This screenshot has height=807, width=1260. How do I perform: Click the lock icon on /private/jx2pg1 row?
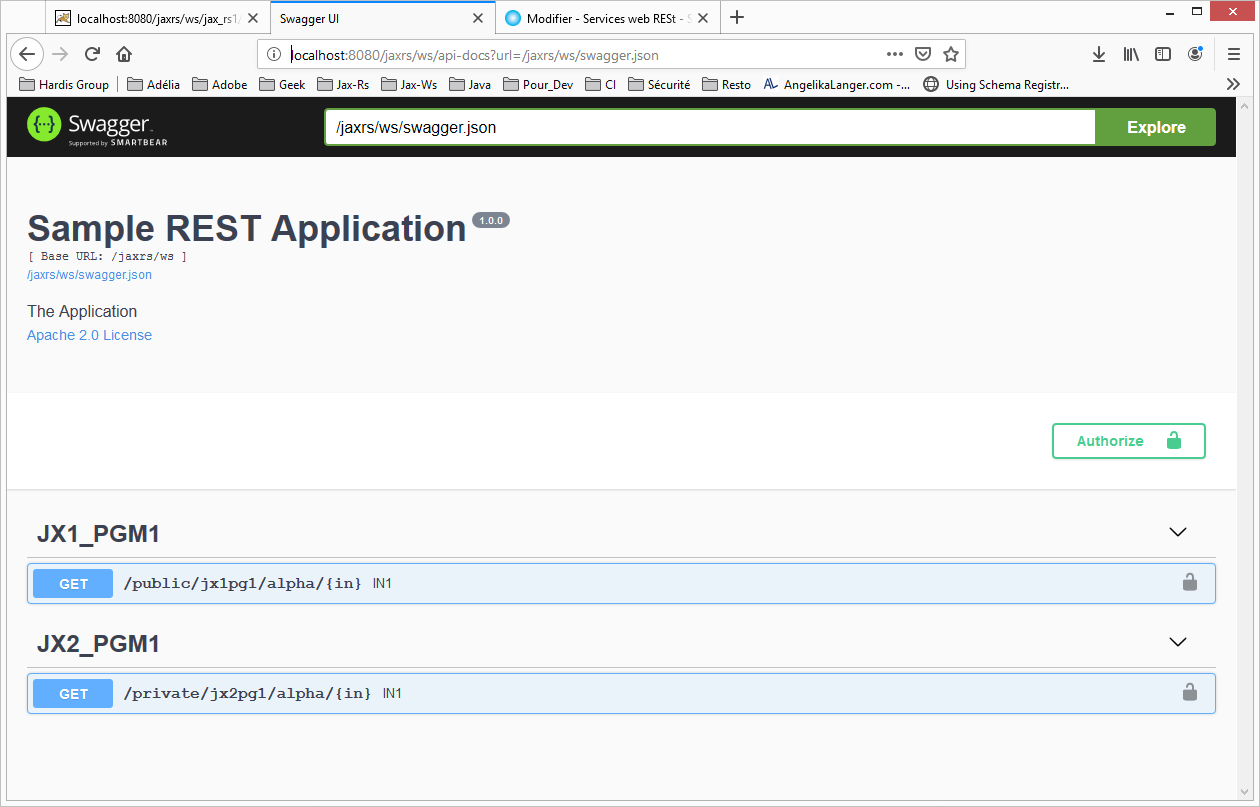(1189, 692)
